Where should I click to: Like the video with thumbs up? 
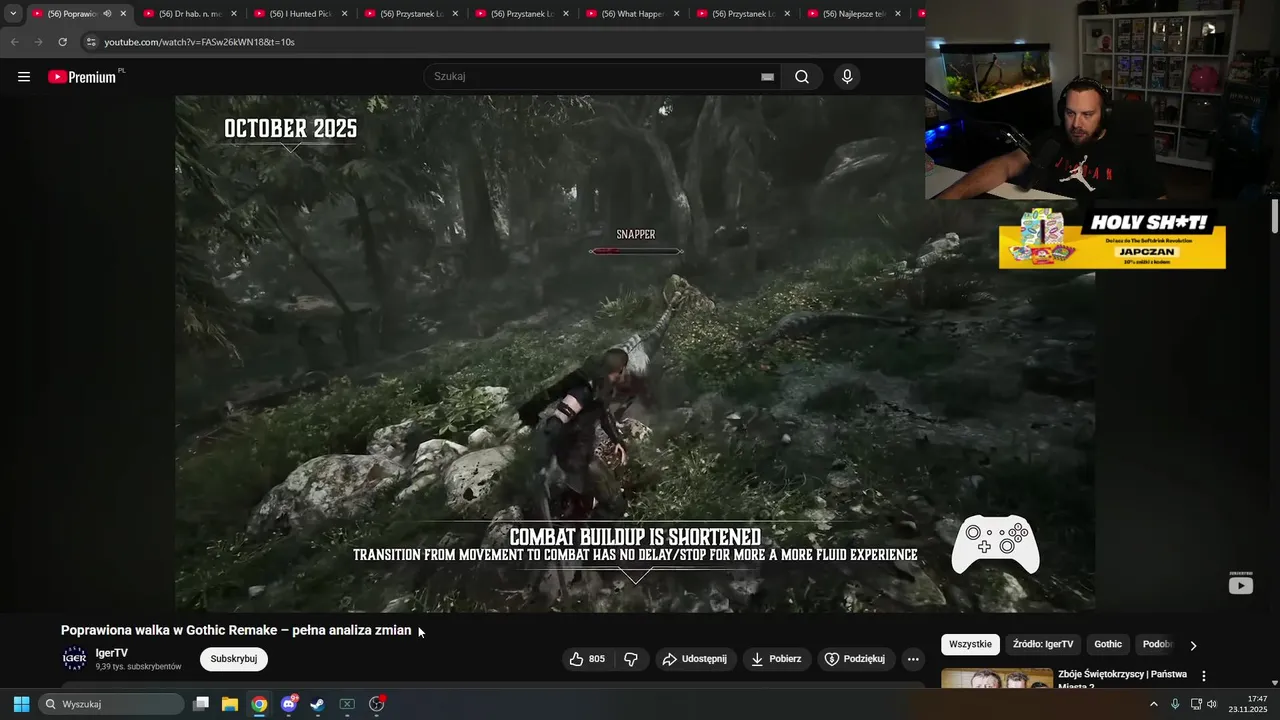(x=587, y=659)
